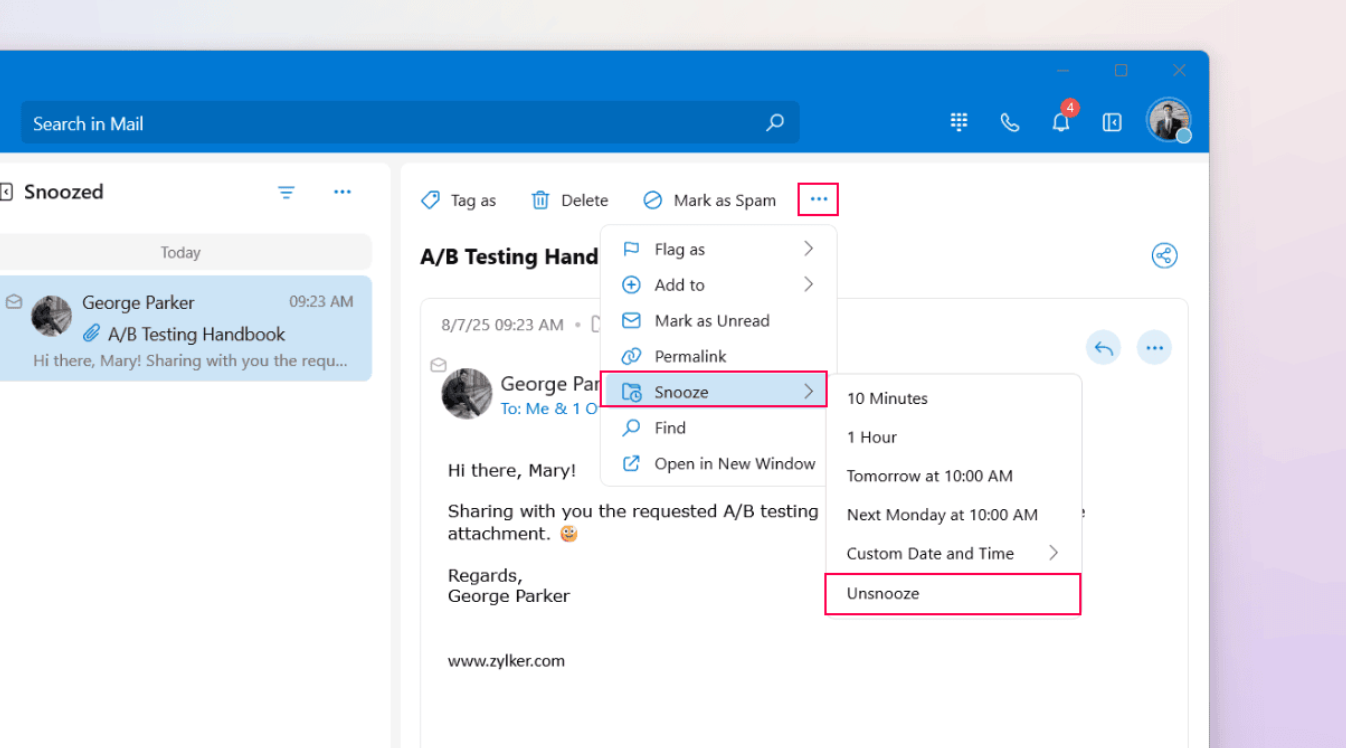The width and height of the screenshot is (1346, 748).
Task: Expand the Add to submenu
Action: (x=718, y=285)
